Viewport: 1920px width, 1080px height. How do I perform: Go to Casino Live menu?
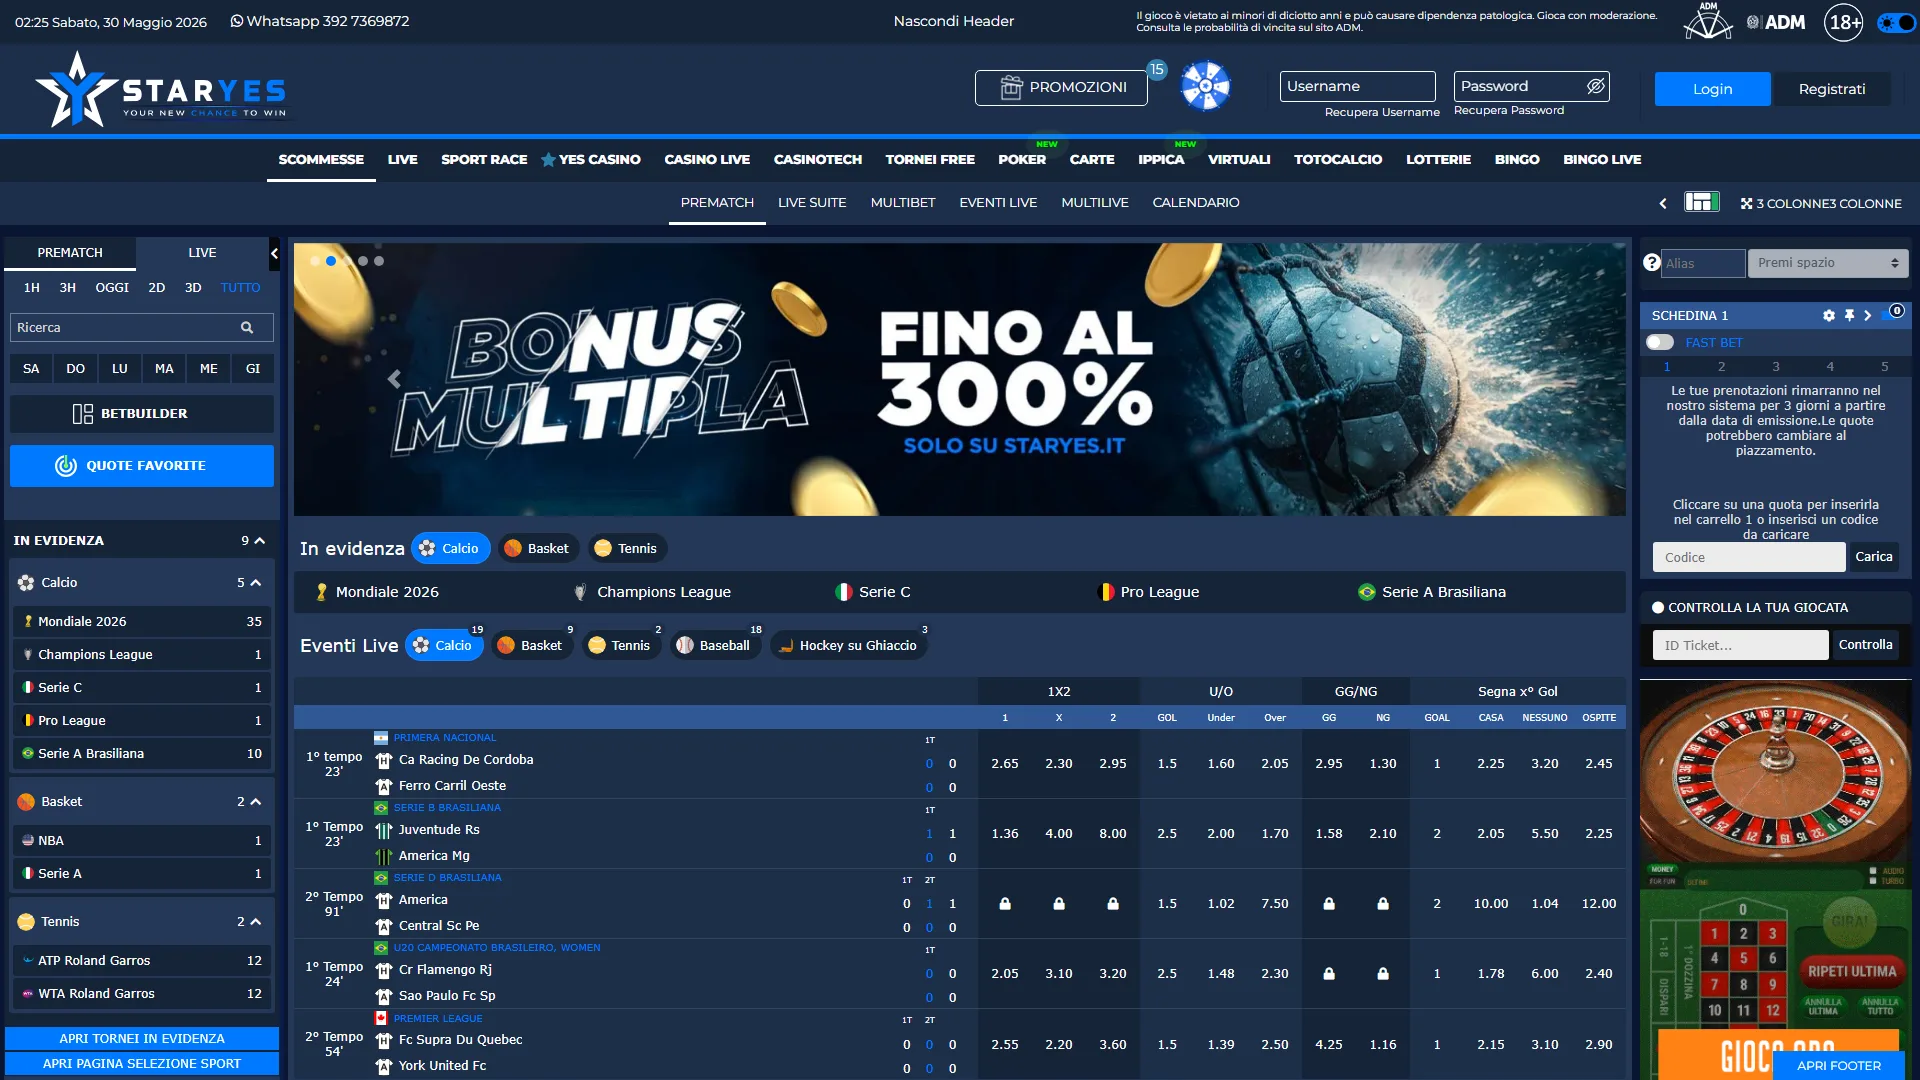coord(707,159)
